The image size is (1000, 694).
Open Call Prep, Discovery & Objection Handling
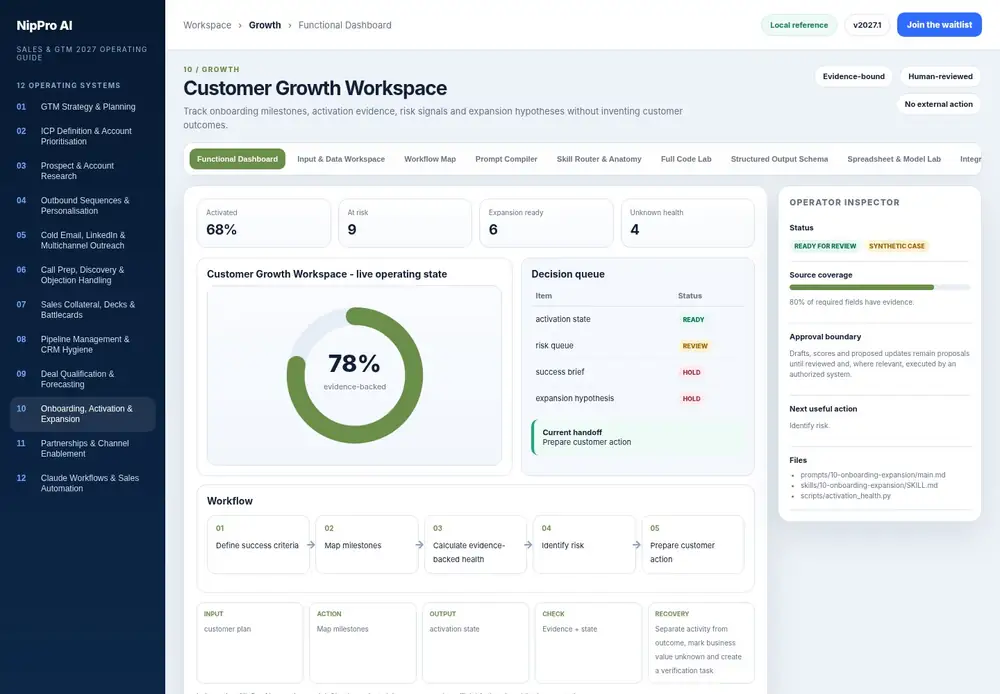[x=82, y=275]
